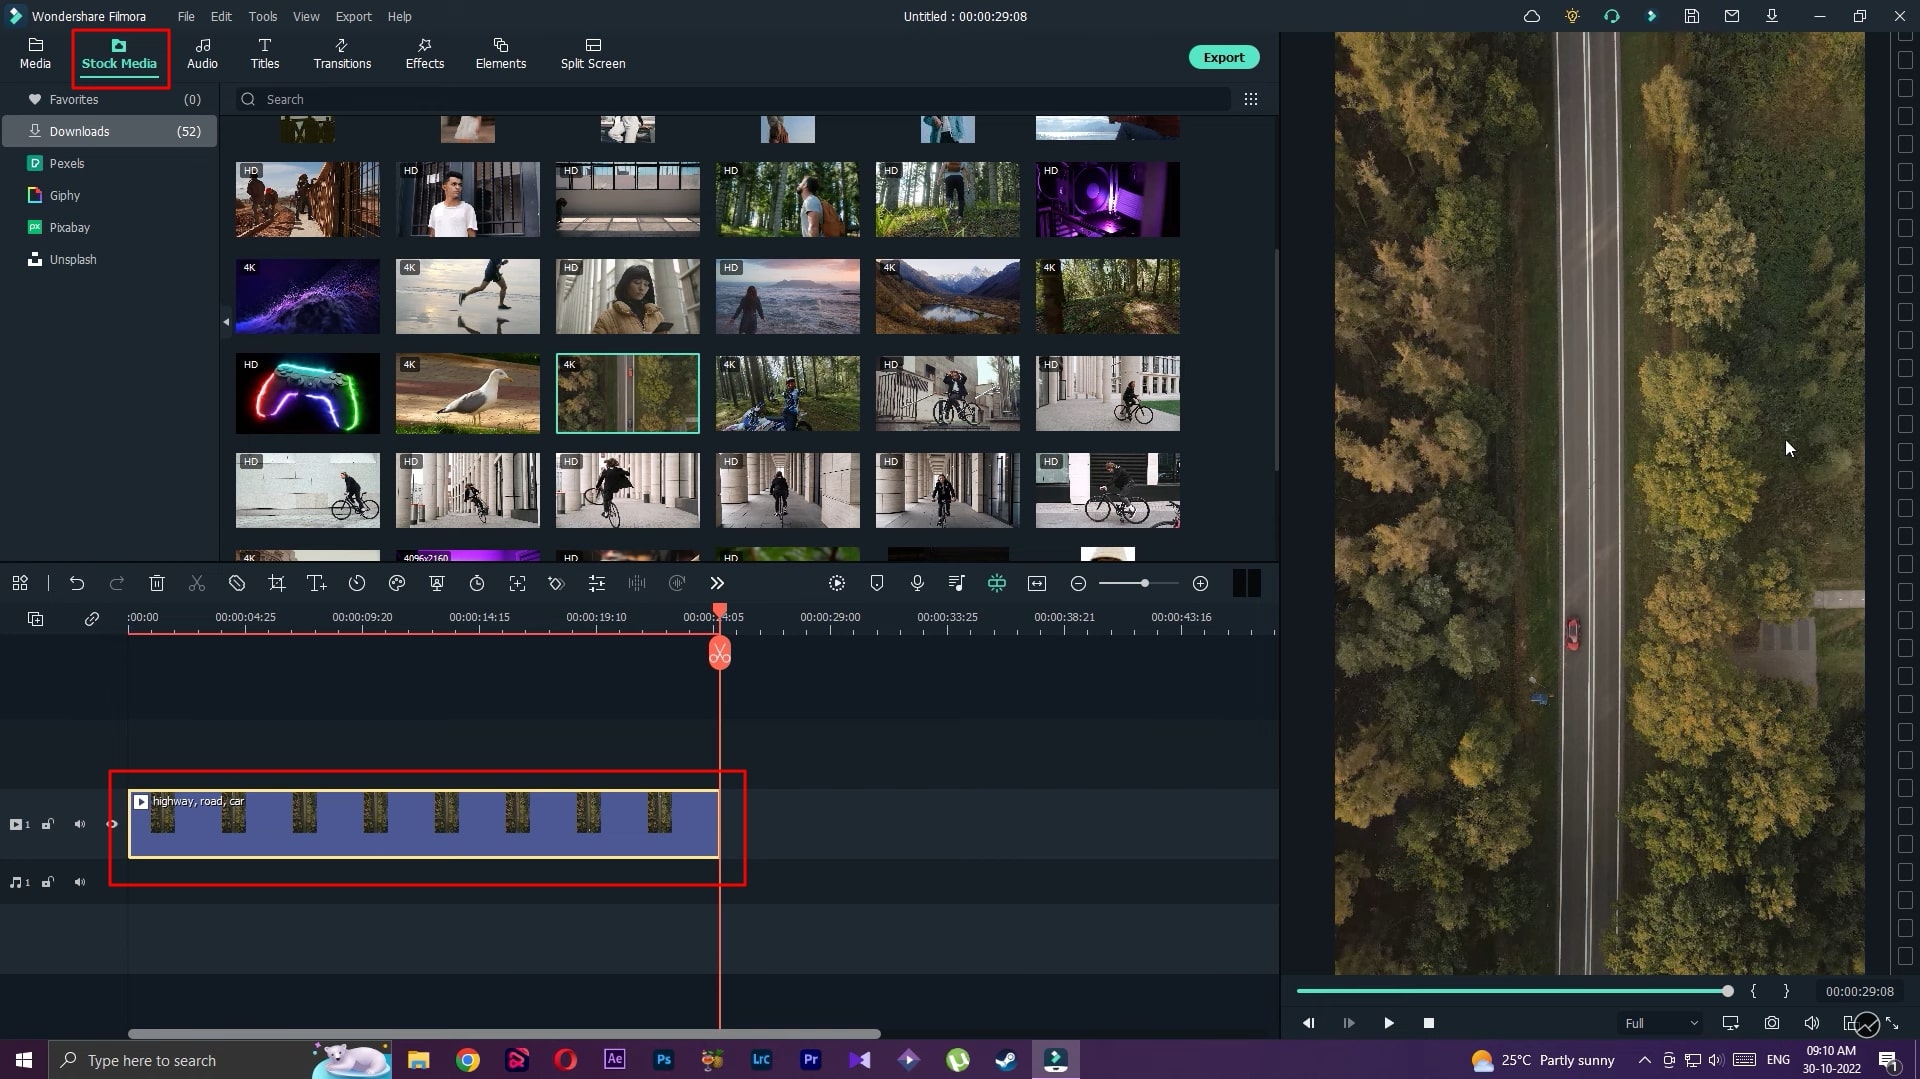Toggle the auto ripple link icon
The width and height of the screenshot is (1920, 1079).
92,619
